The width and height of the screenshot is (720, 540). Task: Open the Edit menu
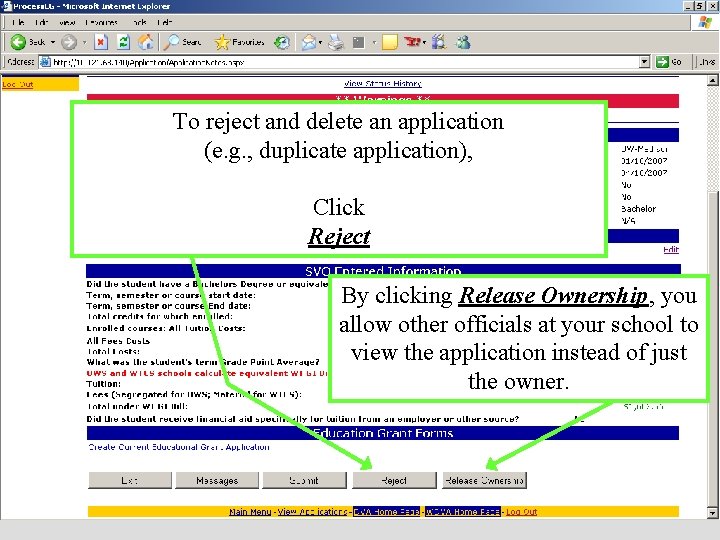(42, 22)
